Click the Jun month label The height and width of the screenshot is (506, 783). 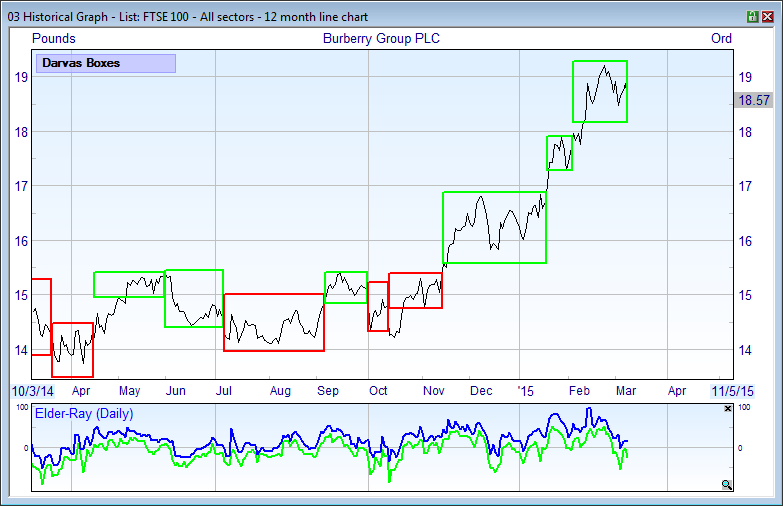click(x=176, y=391)
